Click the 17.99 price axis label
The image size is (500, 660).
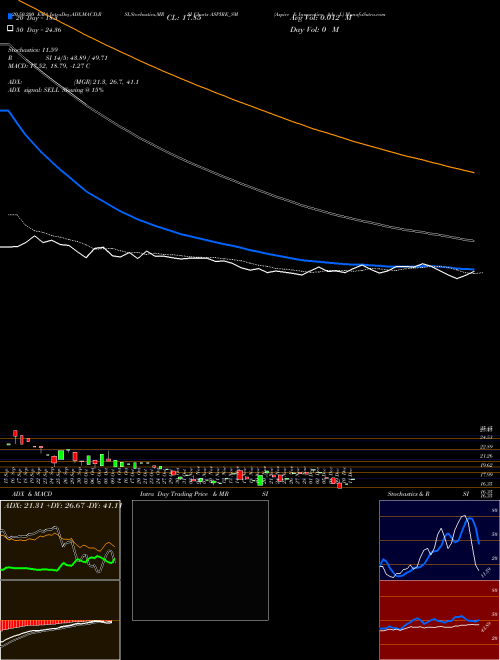487,475
